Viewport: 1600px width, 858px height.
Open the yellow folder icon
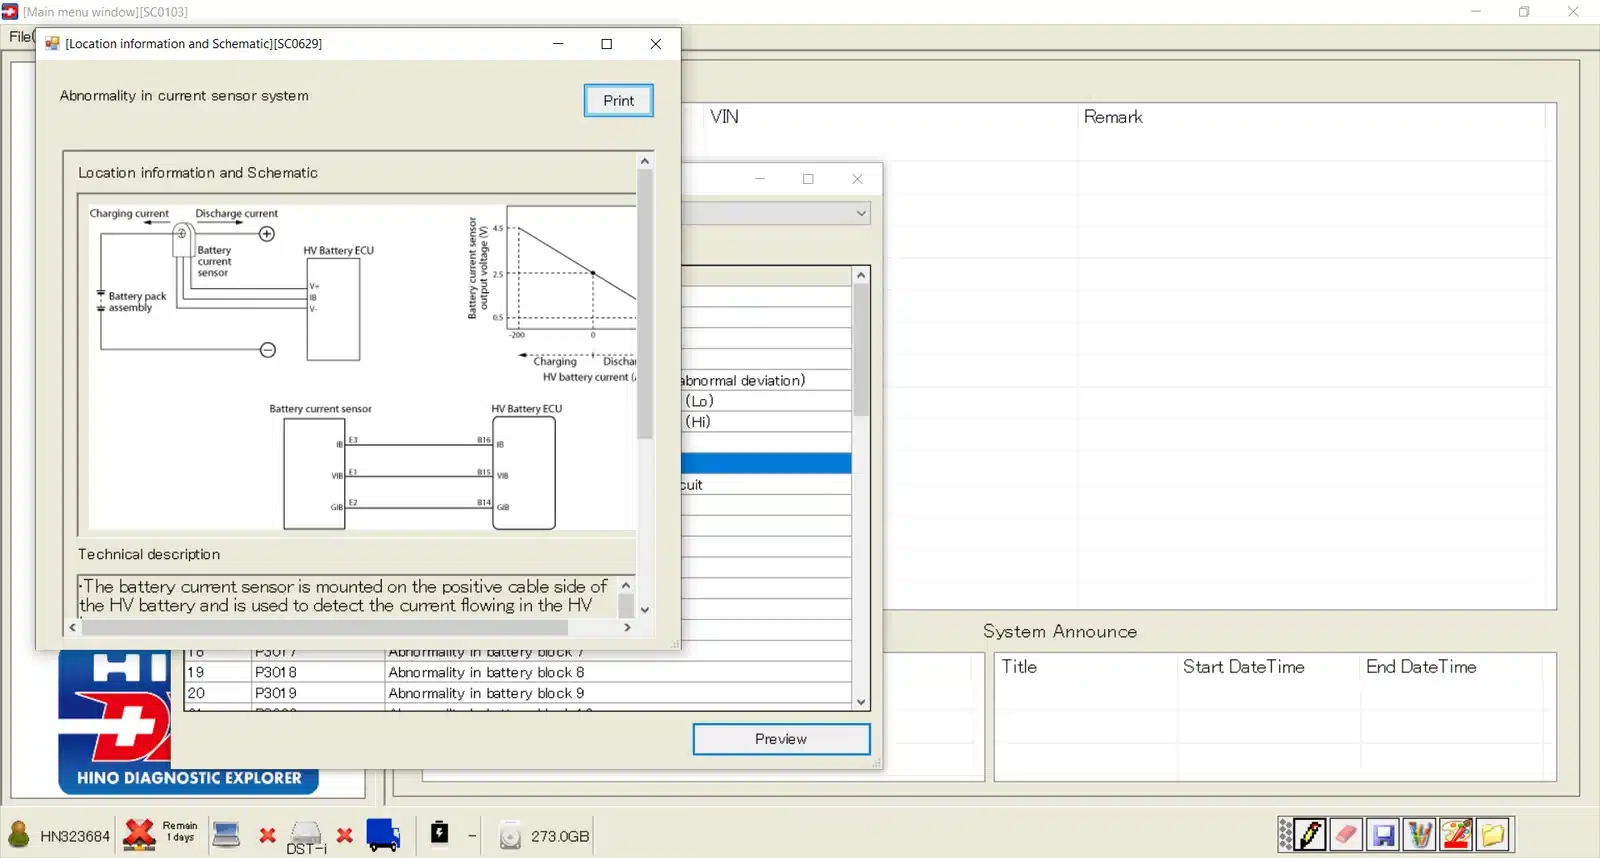point(1493,834)
